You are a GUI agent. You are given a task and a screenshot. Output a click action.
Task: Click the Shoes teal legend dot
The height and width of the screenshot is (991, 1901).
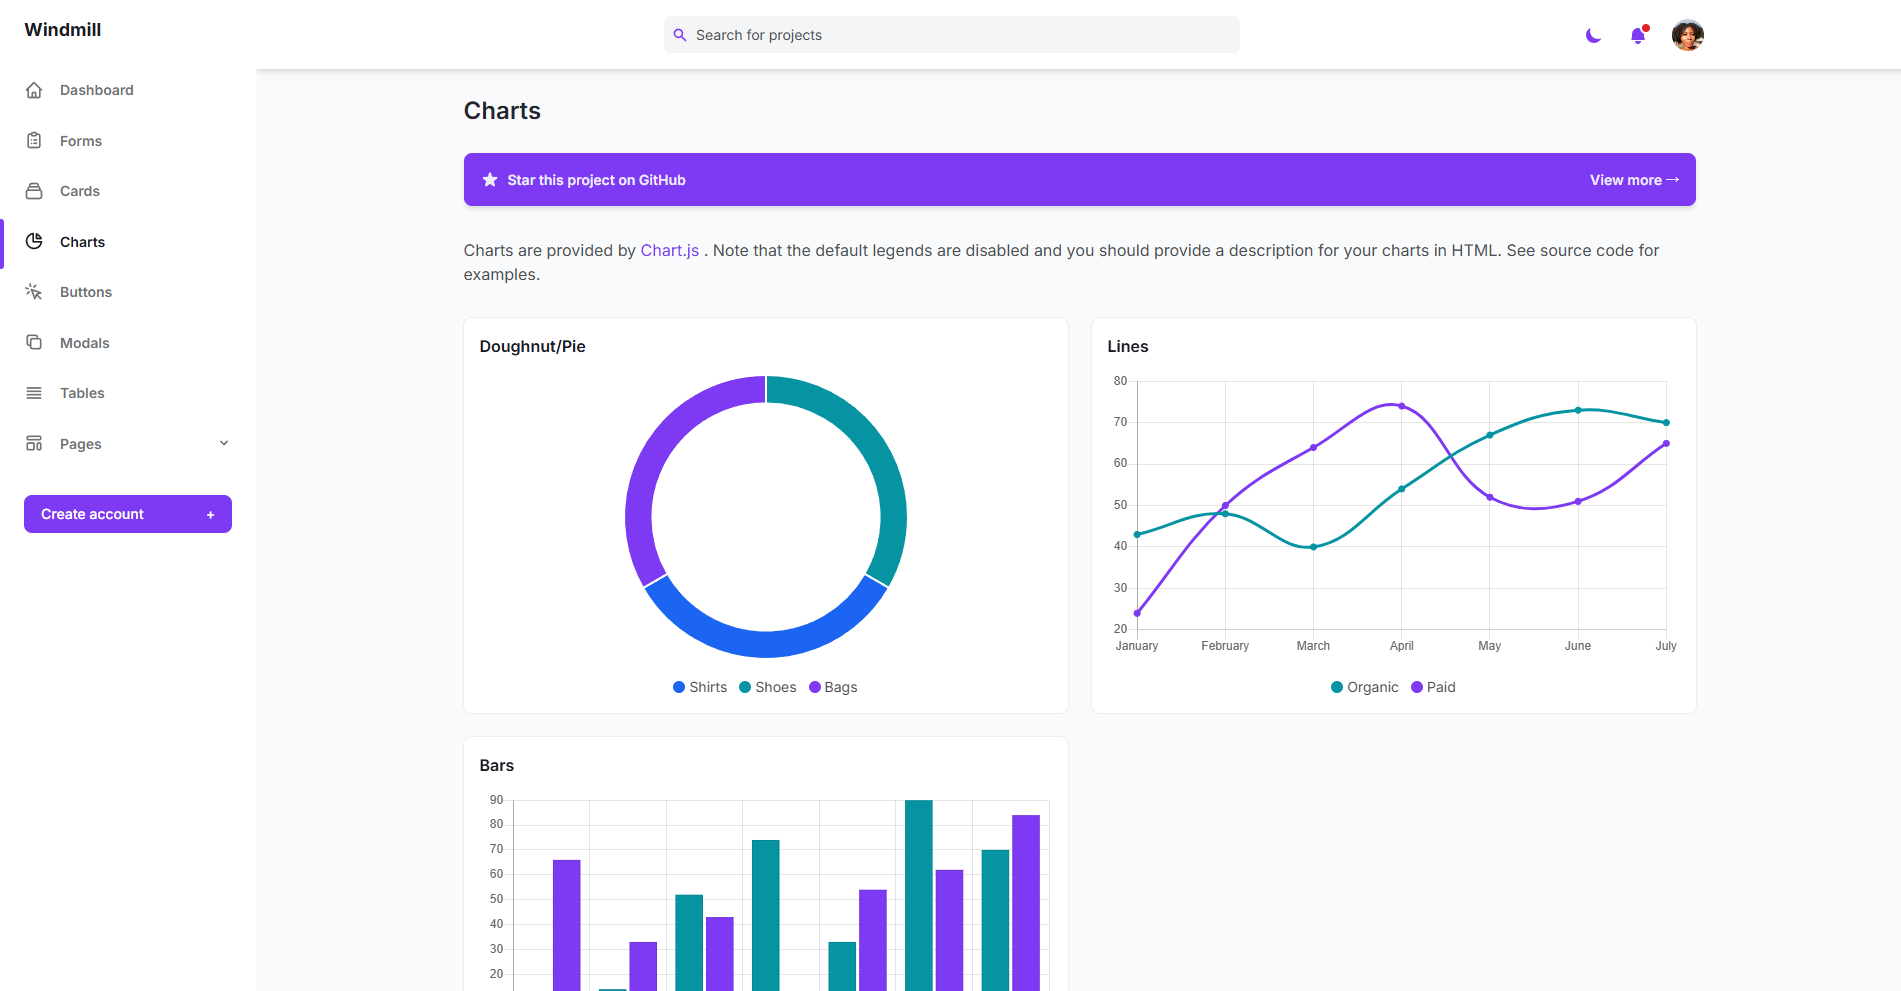(x=745, y=687)
